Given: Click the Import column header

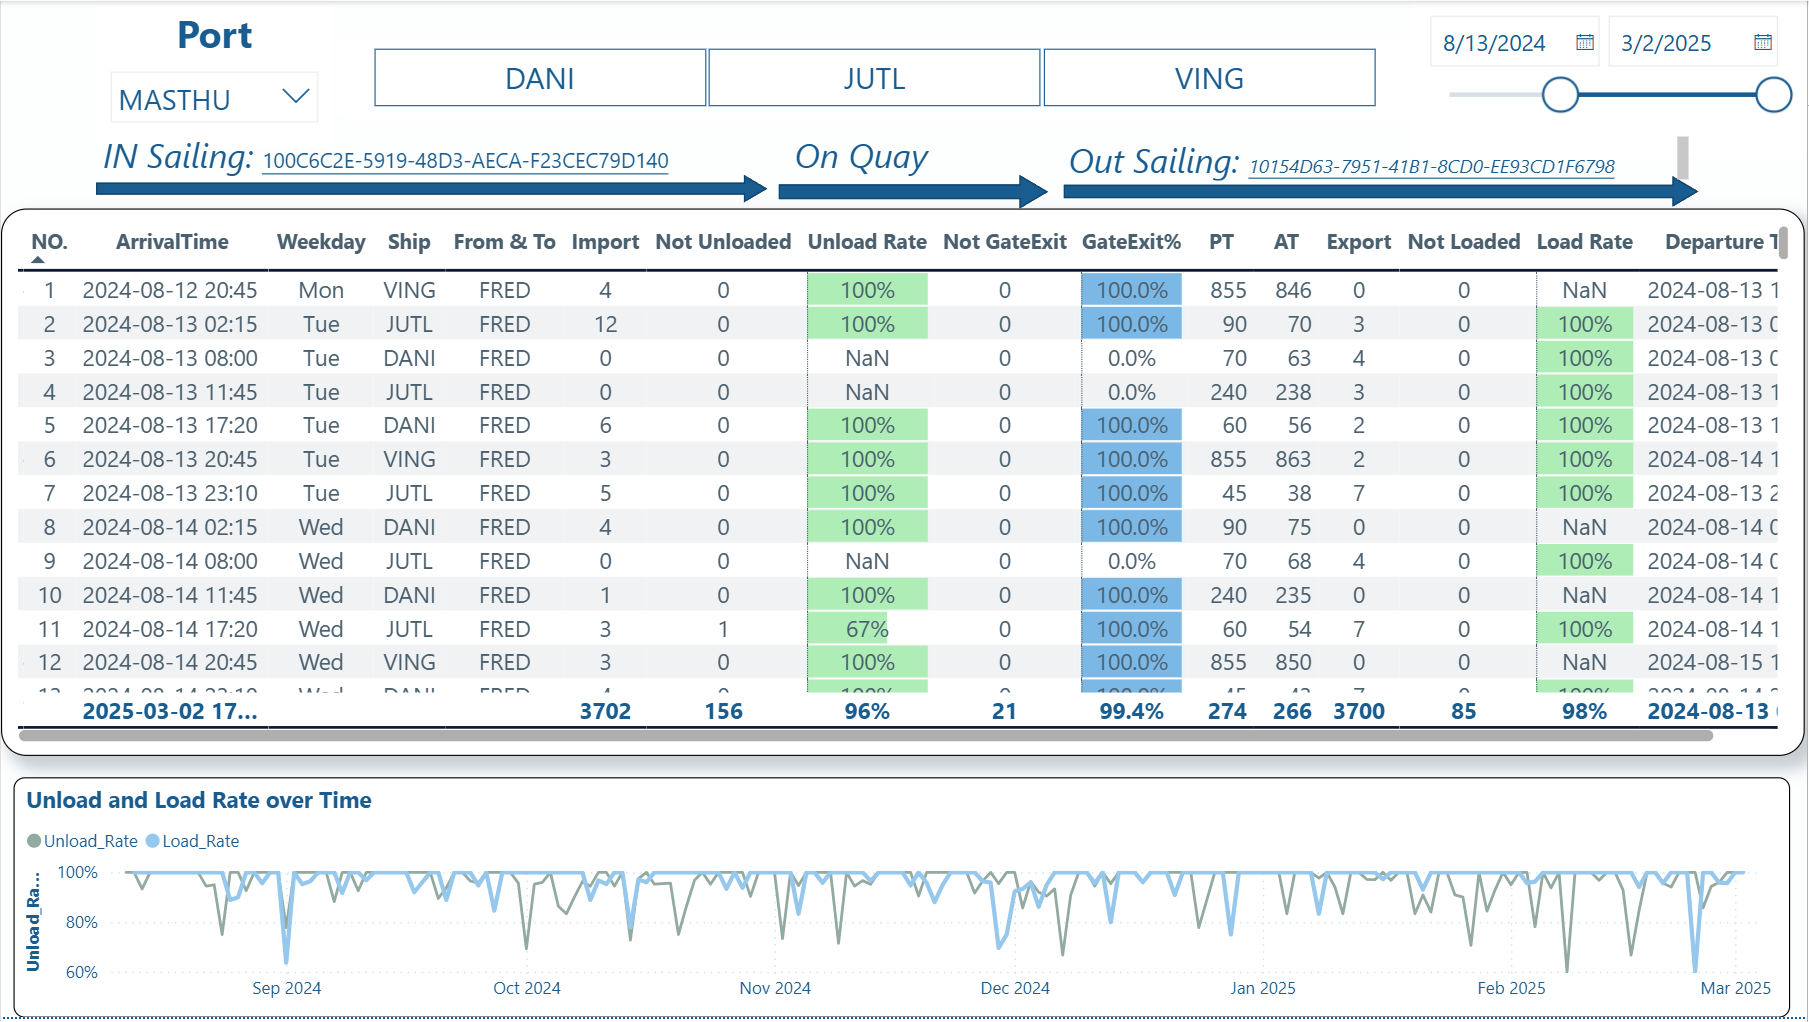Looking at the screenshot, I should (605, 242).
